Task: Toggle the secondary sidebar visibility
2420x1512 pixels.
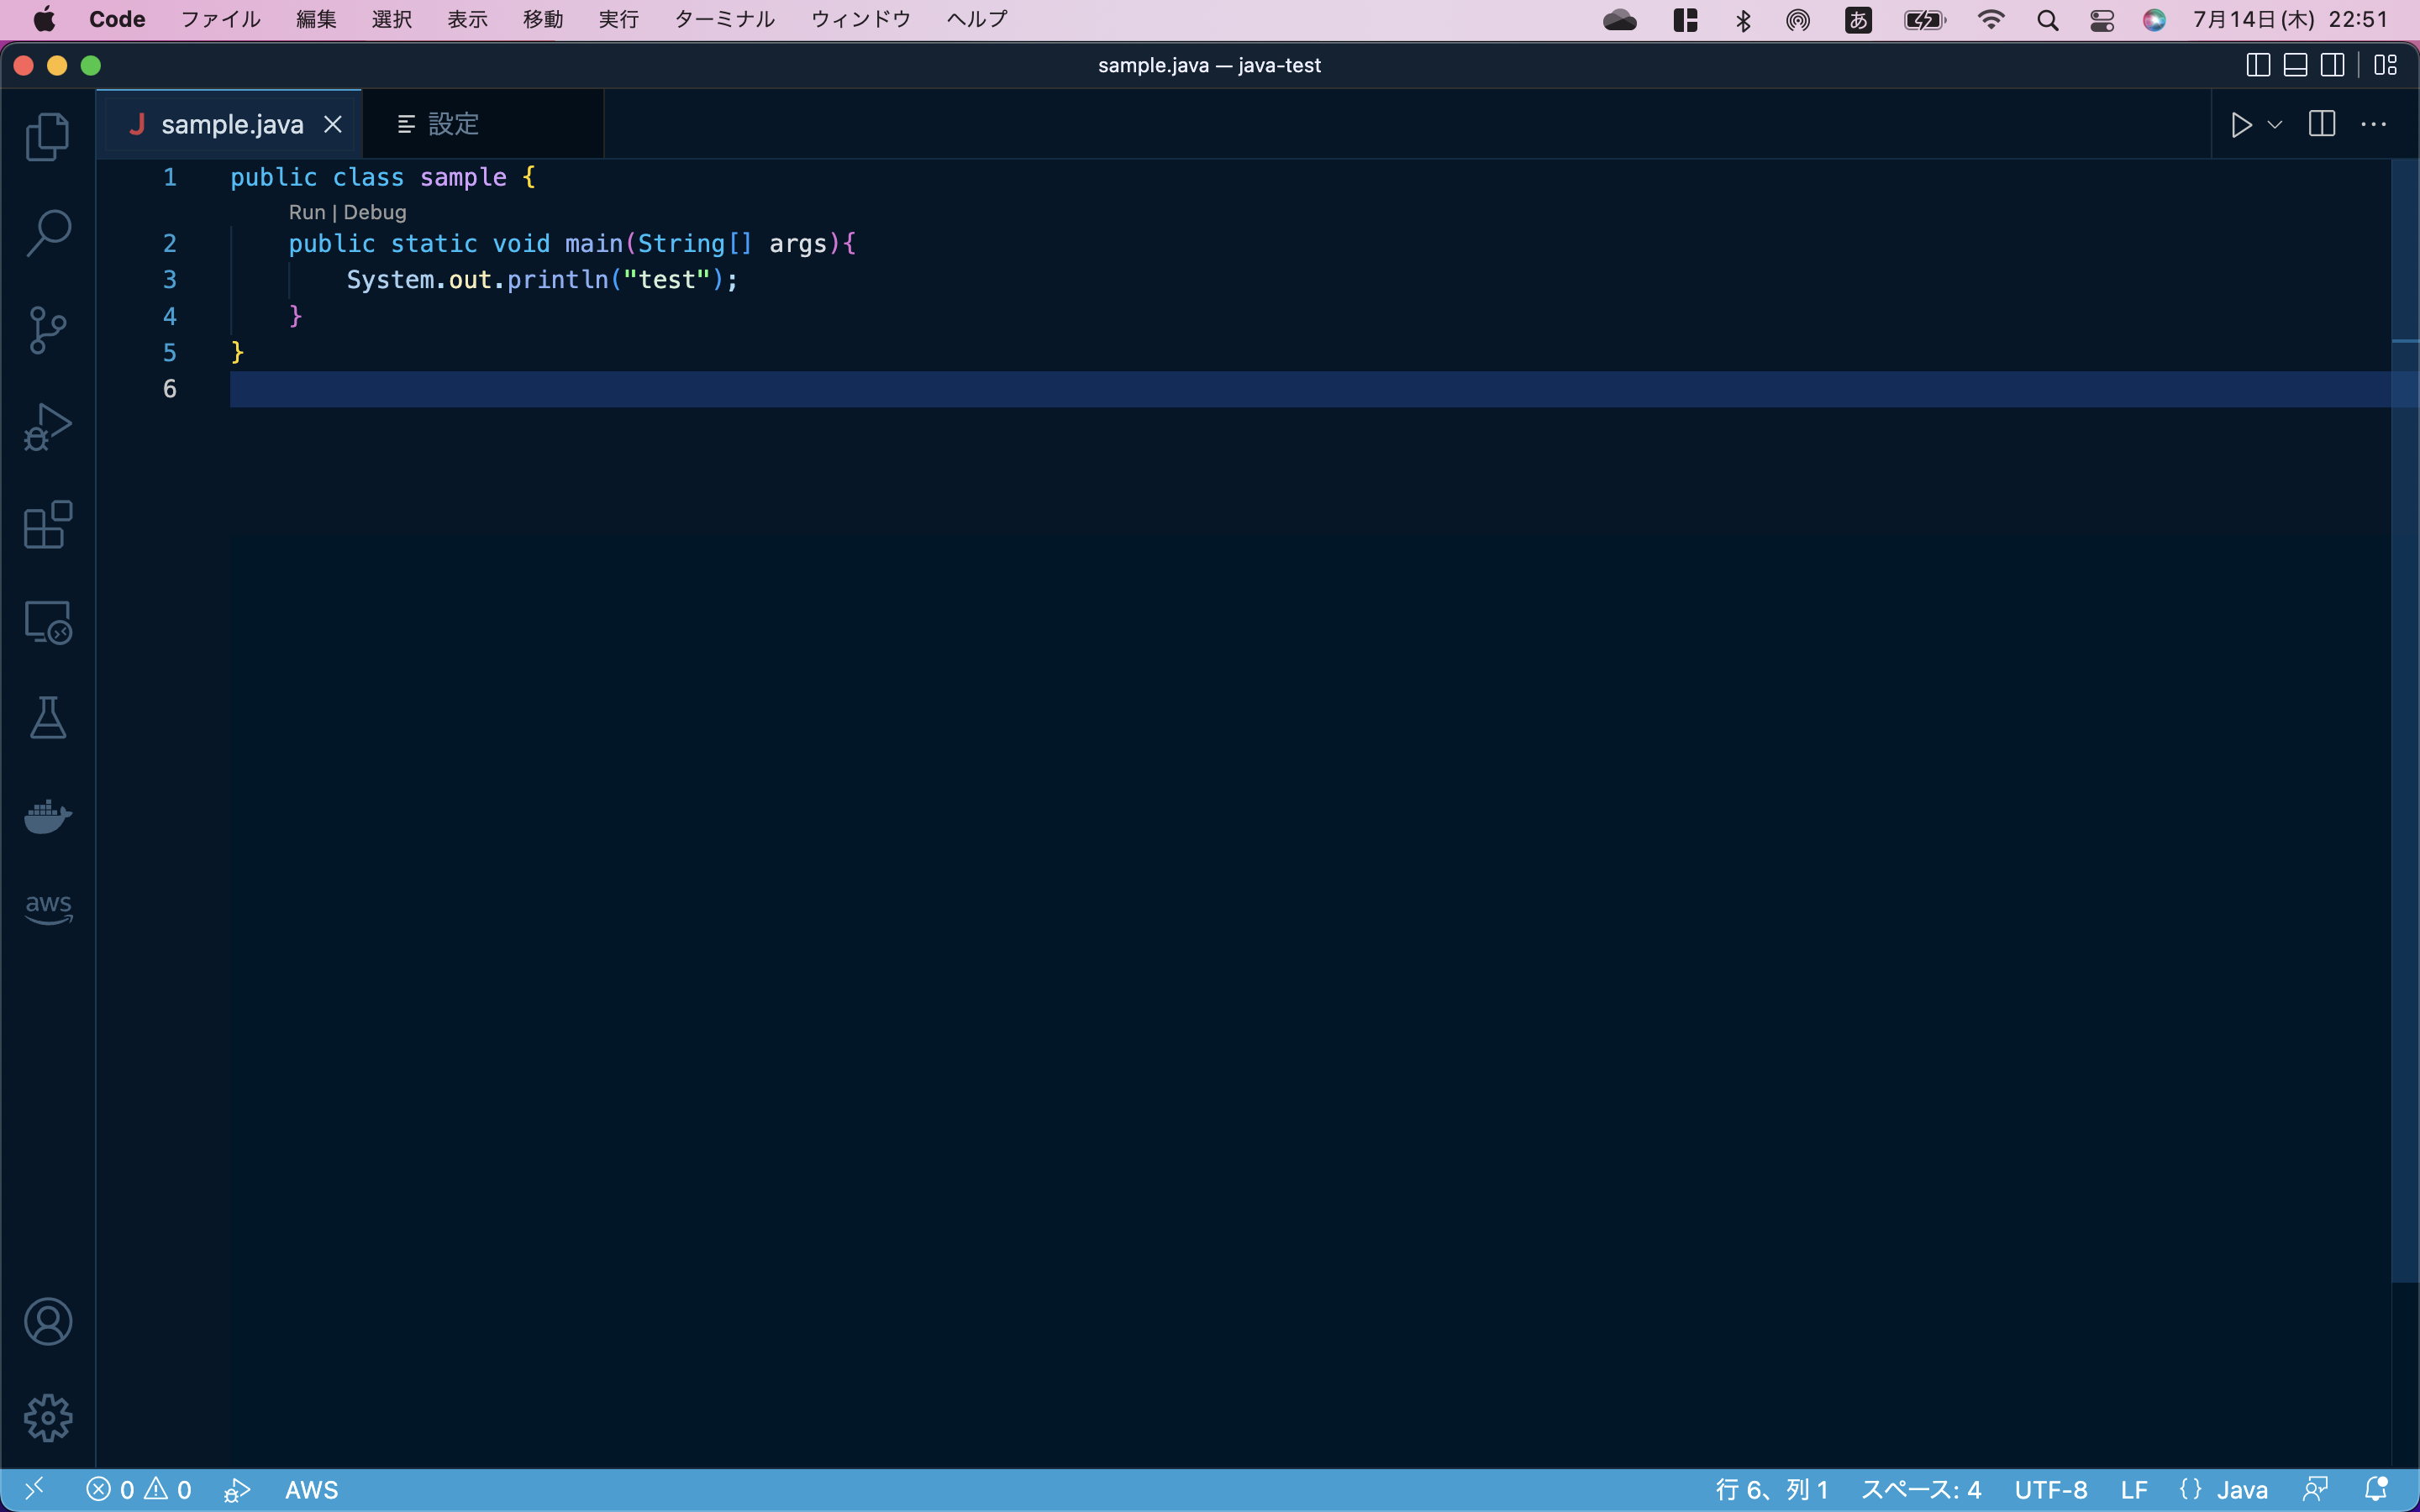Action: [x=2332, y=65]
